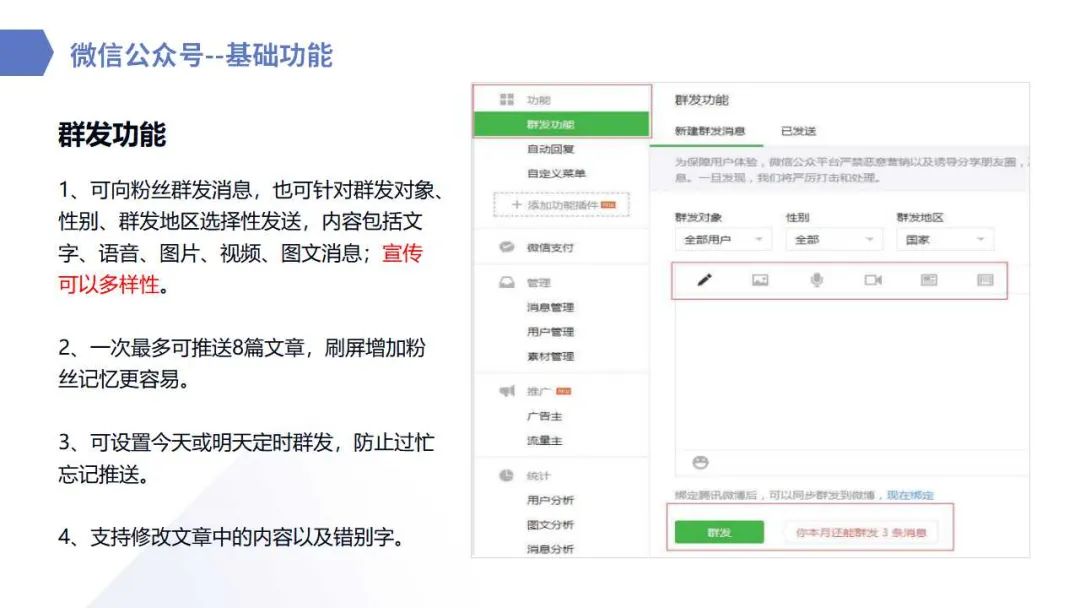Viewport: 1080px width, 608px height.
Task: Click the slide title 微信公众号--基础功能
Action: pos(201,55)
